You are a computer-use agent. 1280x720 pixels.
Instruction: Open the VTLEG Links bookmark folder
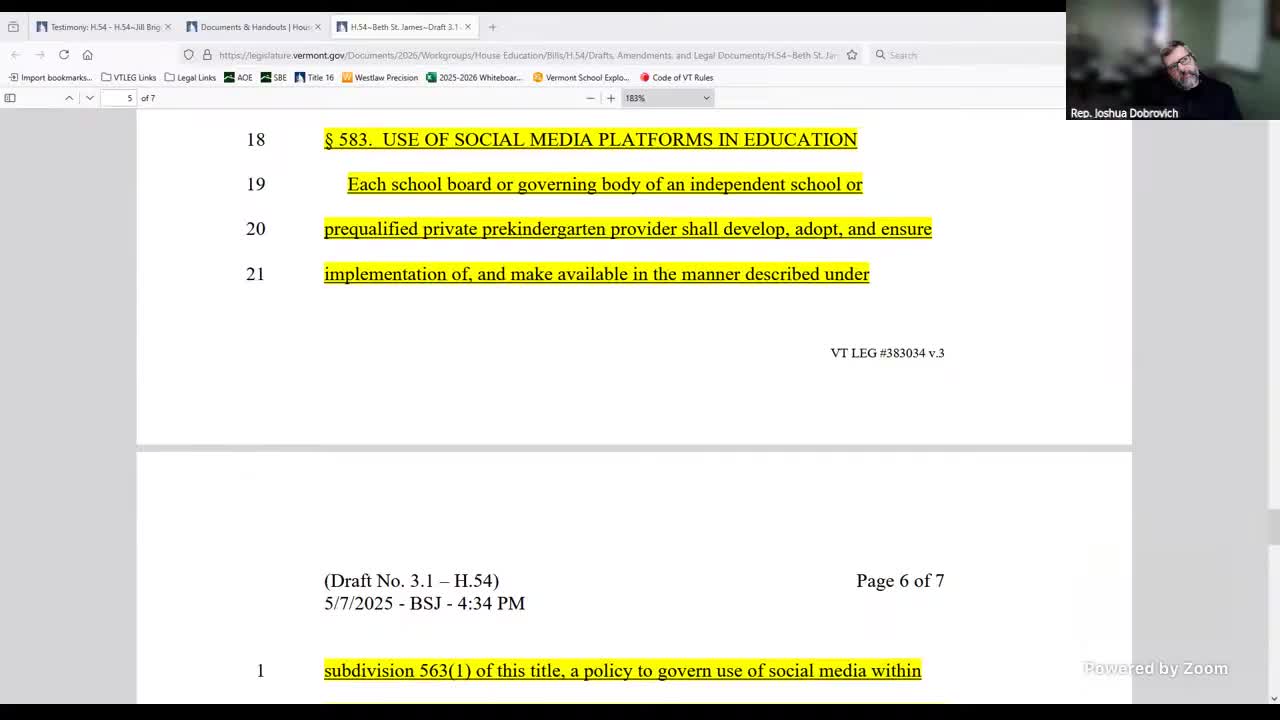129,77
